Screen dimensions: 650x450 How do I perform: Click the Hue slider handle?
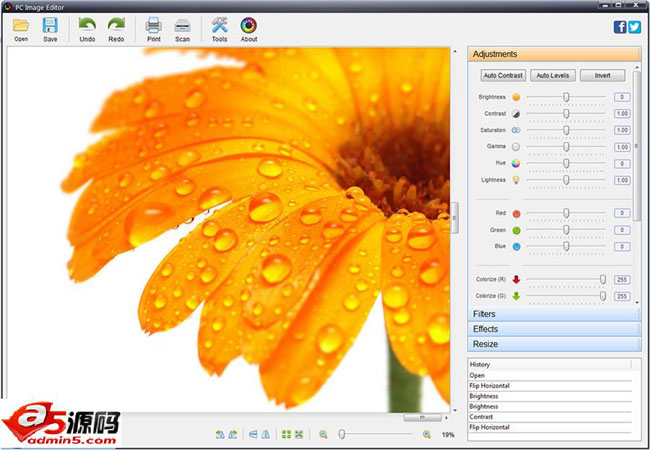pos(566,163)
